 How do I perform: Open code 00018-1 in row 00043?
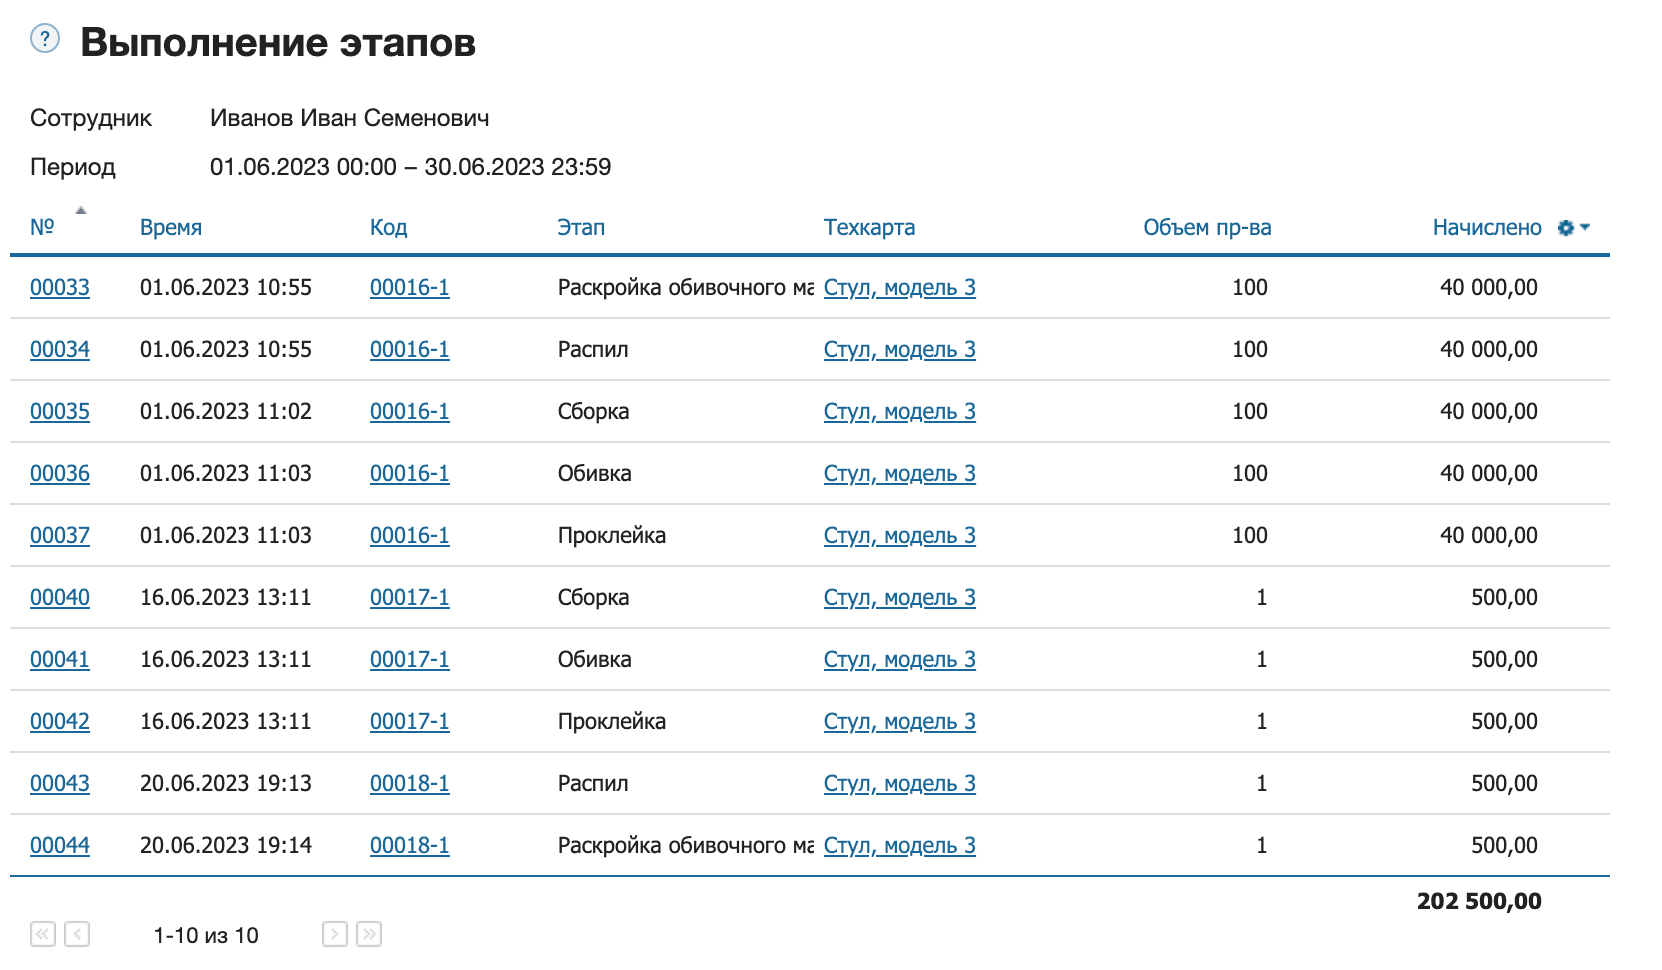click(x=409, y=783)
